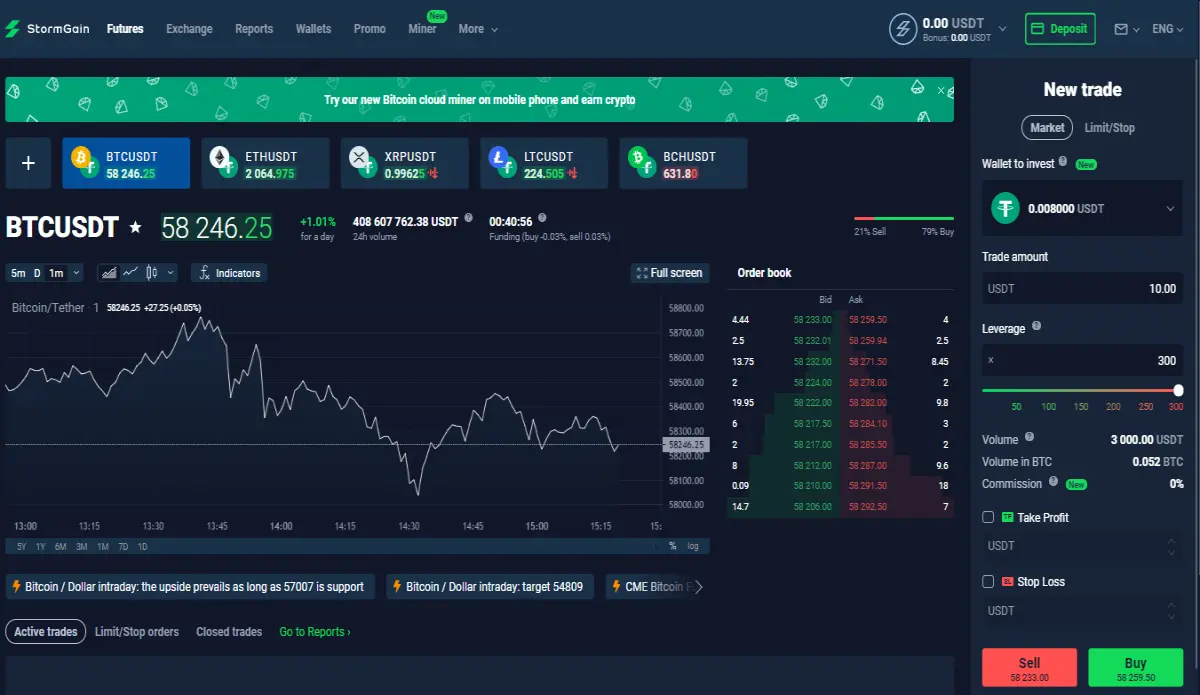Toggle log scale on the chart
This screenshot has height=695, width=1200.
pyautogui.click(x=692, y=546)
